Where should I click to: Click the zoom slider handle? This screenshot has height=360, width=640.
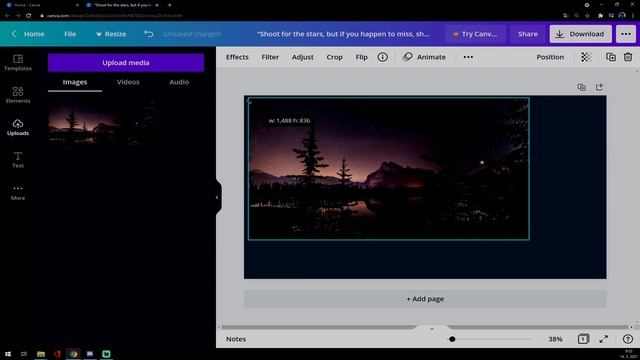(452, 339)
